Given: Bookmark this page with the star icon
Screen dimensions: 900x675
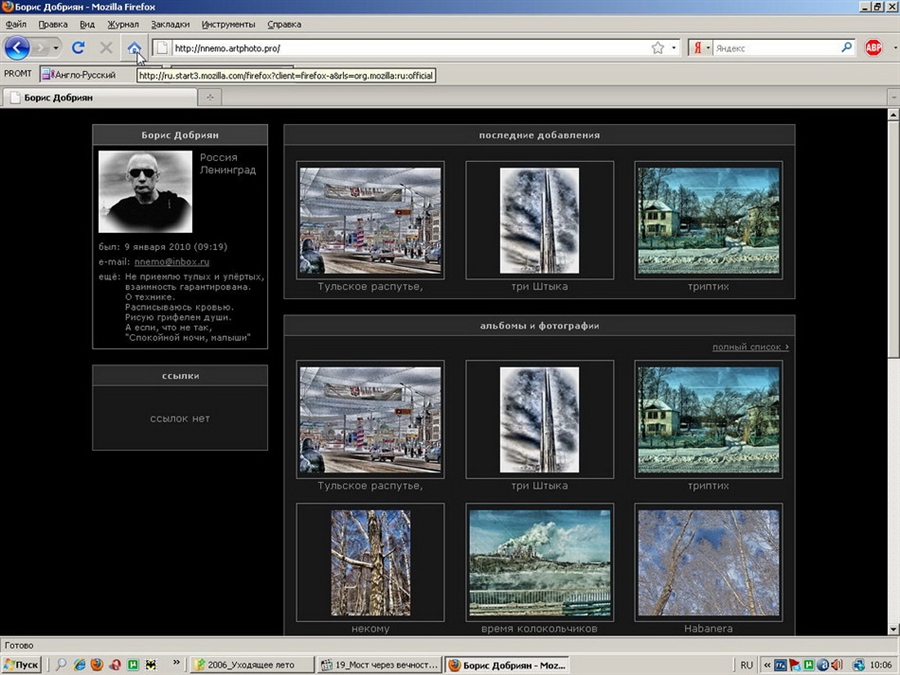Looking at the screenshot, I should pyautogui.click(x=658, y=47).
